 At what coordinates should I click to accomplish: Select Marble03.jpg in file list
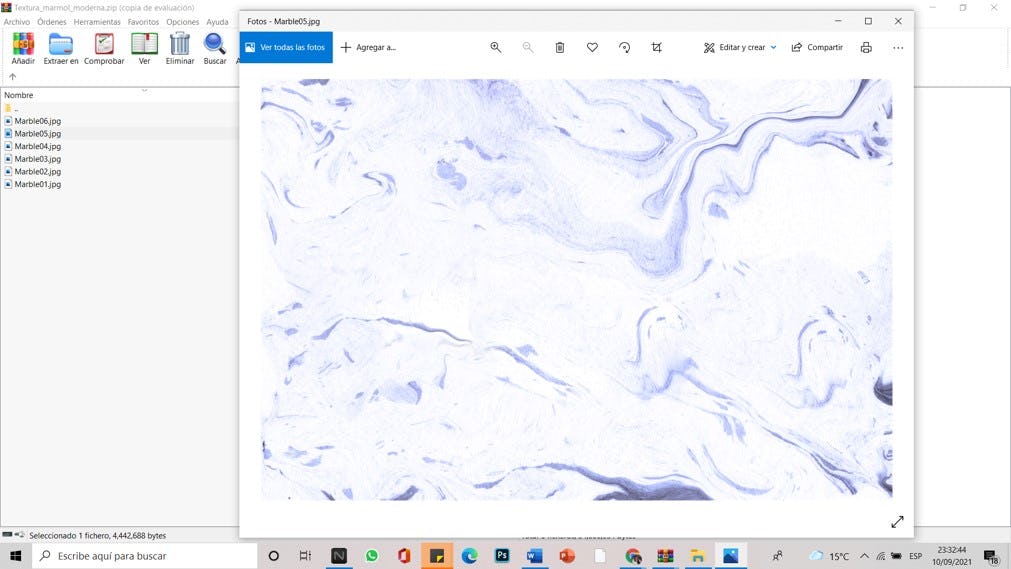(x=37, y=159)
